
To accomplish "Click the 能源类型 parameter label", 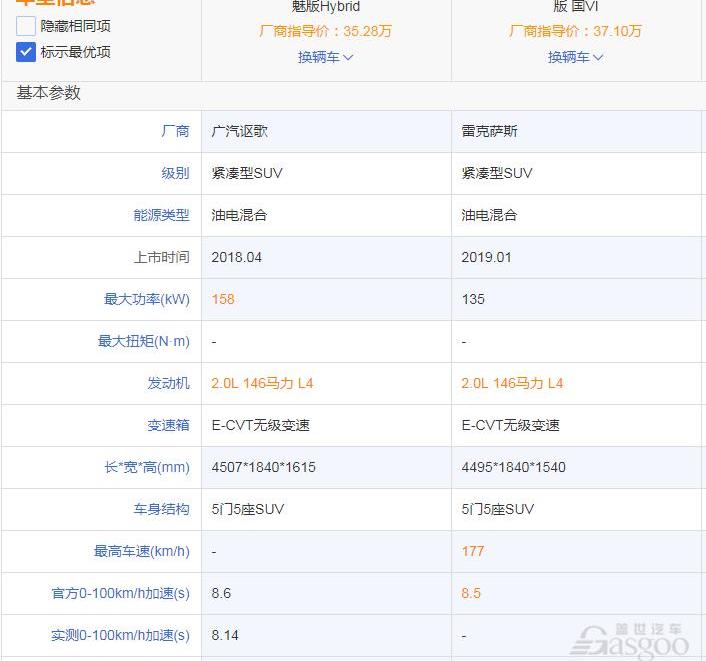I will 161,215.
